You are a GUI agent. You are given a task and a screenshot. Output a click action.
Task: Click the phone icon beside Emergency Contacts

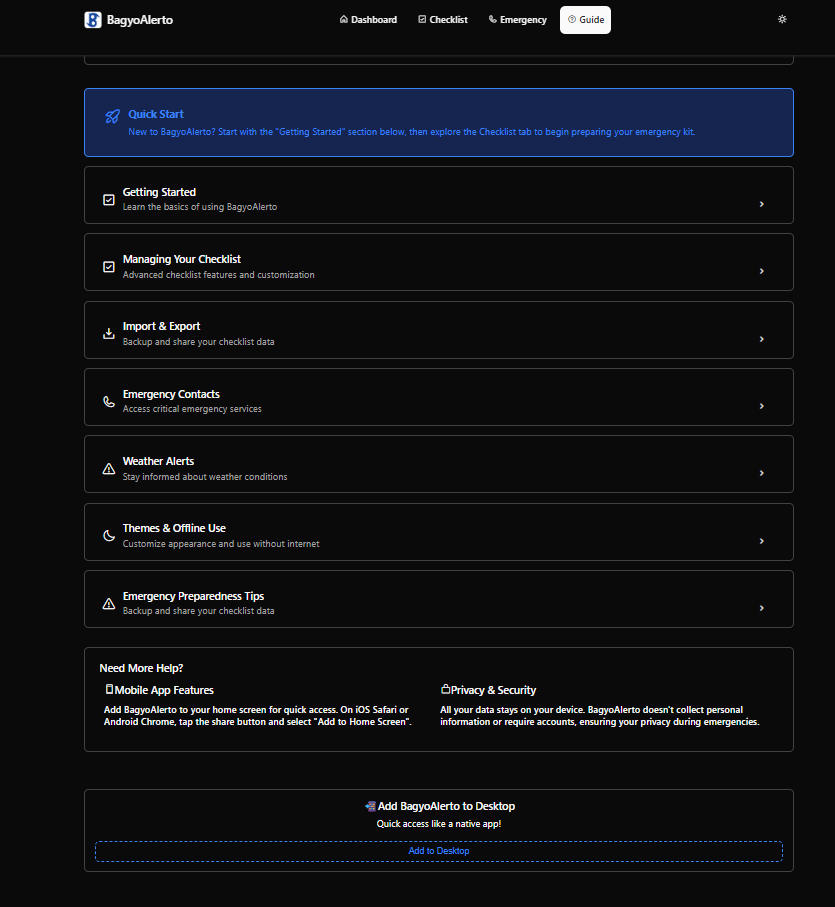[x=109, y=401]
